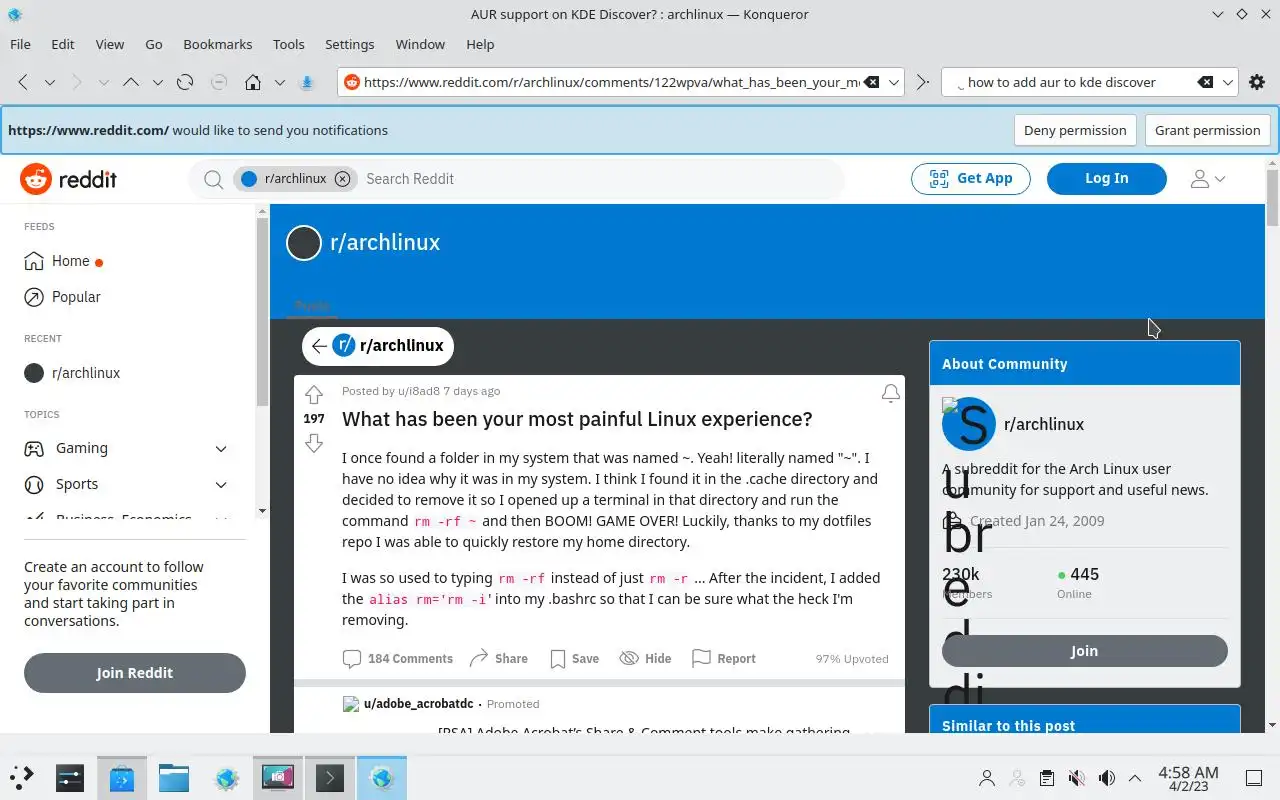Open the Edit menu
This screenshot has width=1280, height=800.
coord(63,44)
